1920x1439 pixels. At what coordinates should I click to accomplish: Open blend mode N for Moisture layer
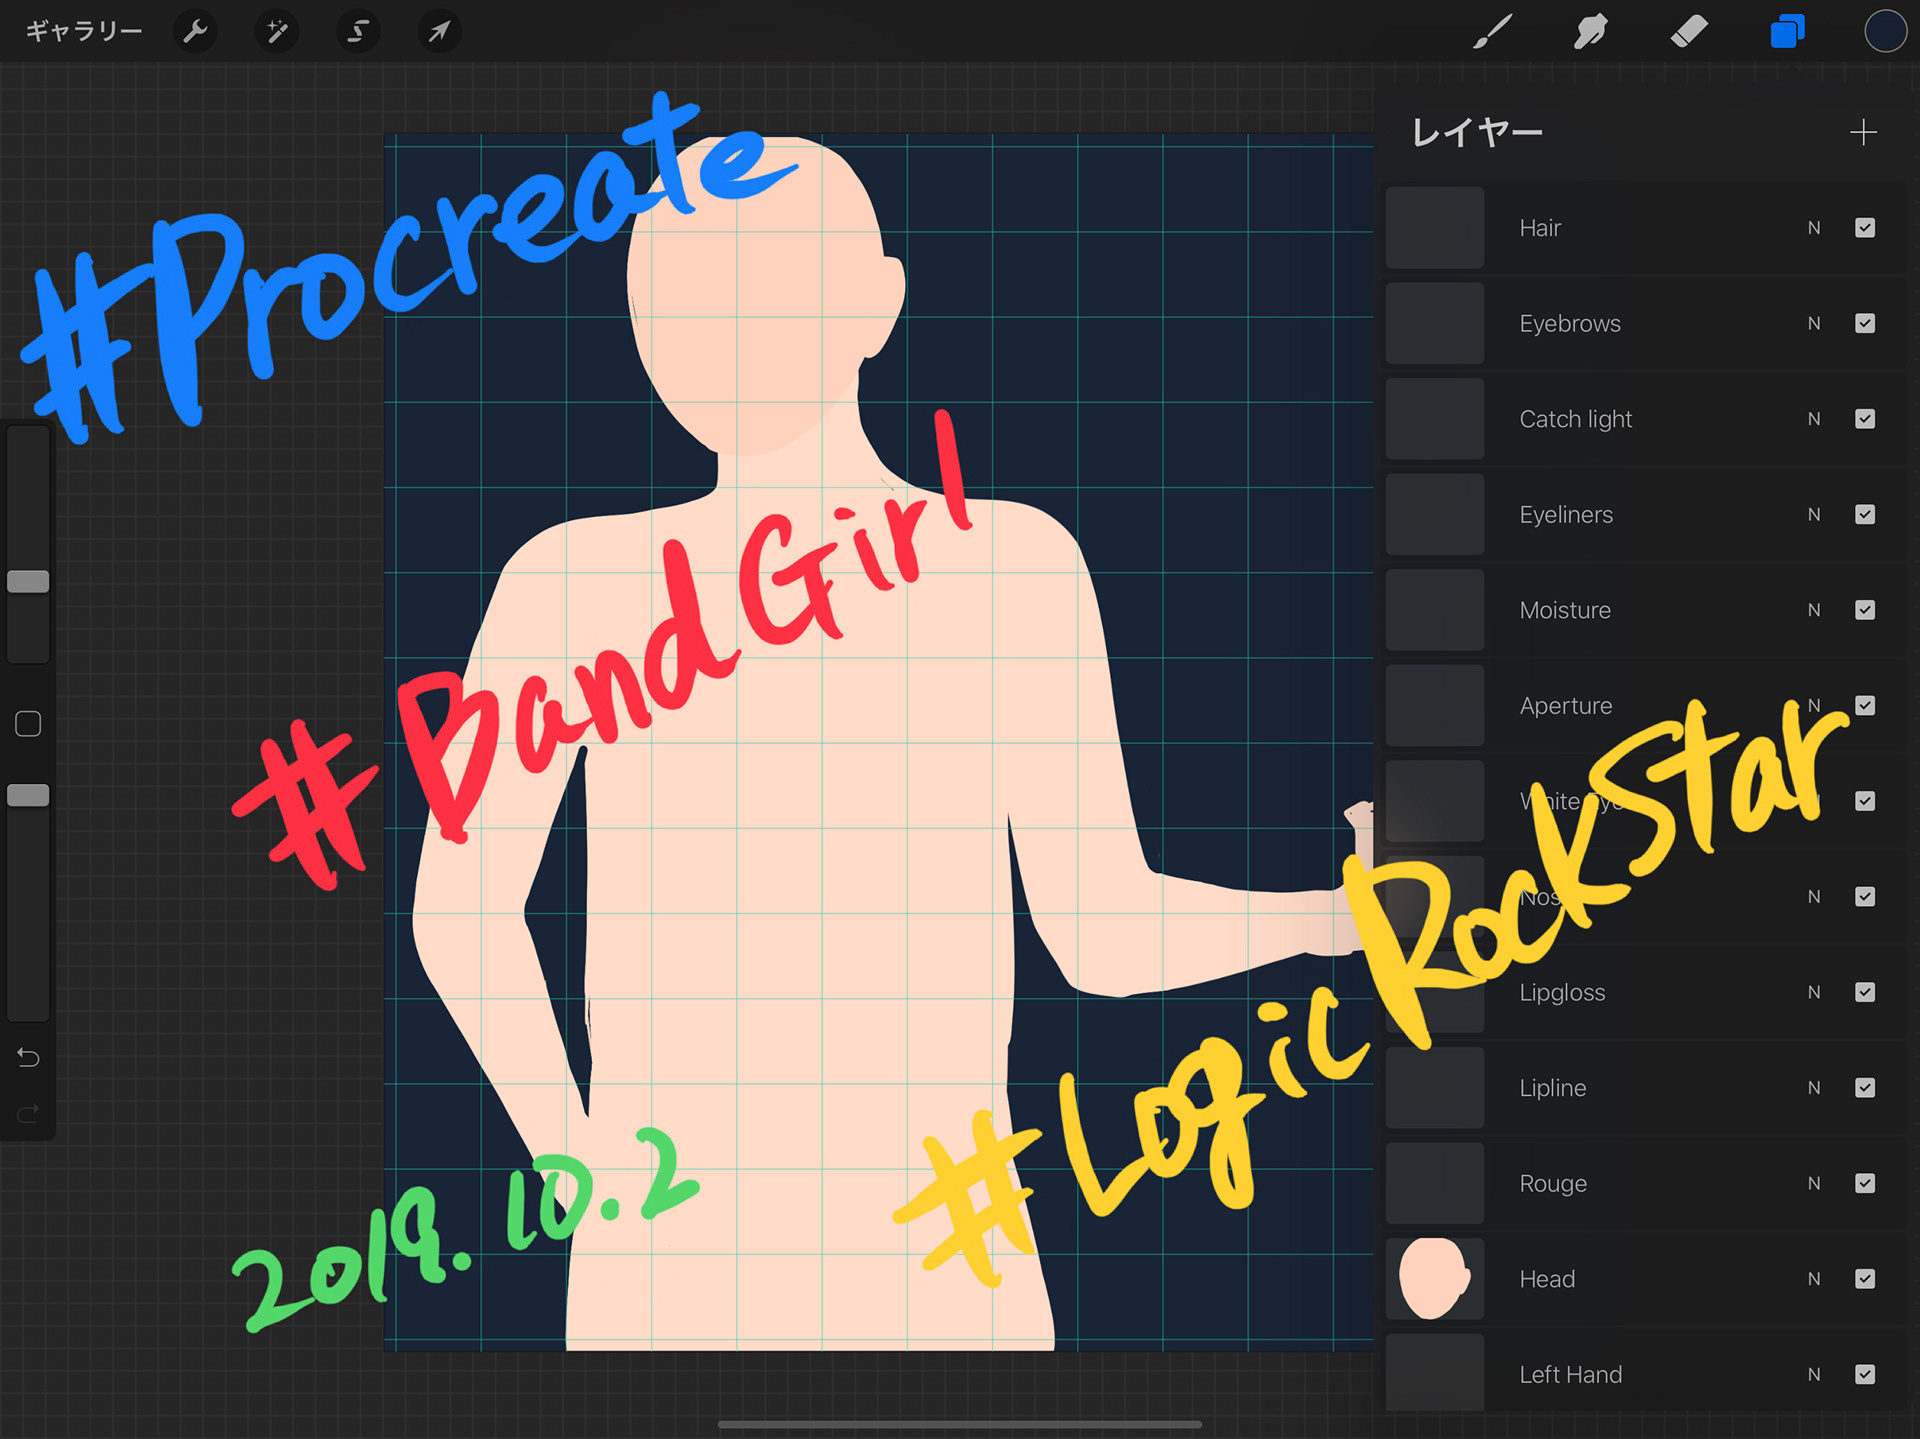pyautogui.click(x=1814, y=610)
